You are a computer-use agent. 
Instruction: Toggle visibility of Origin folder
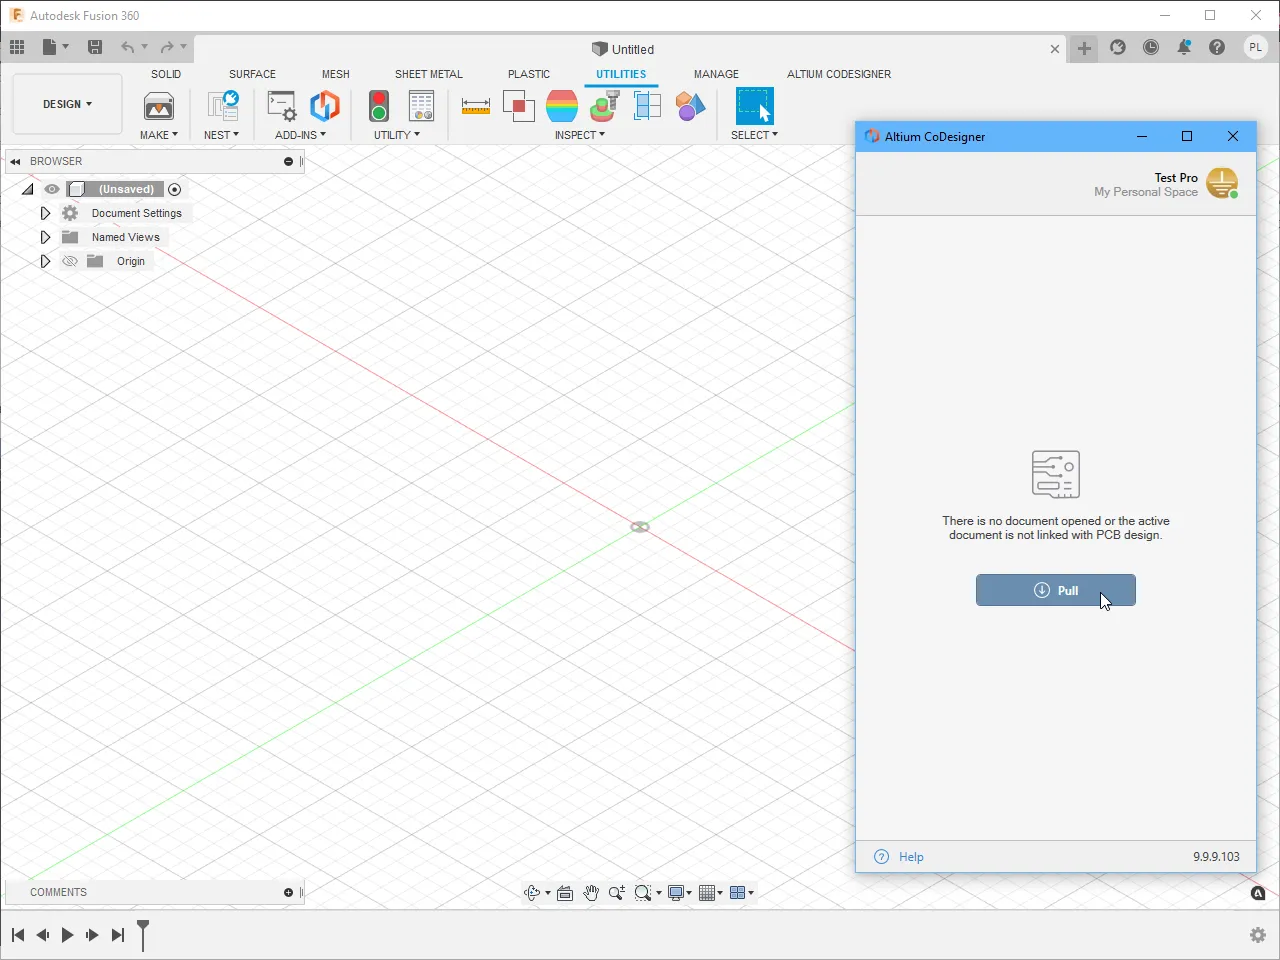pyautogui.click(x=70, y=261)
